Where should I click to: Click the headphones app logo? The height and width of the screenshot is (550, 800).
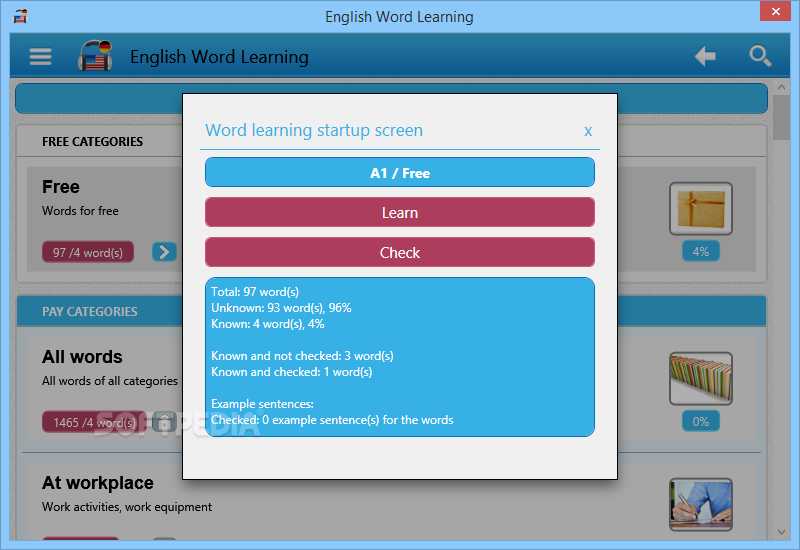[95, 56]
